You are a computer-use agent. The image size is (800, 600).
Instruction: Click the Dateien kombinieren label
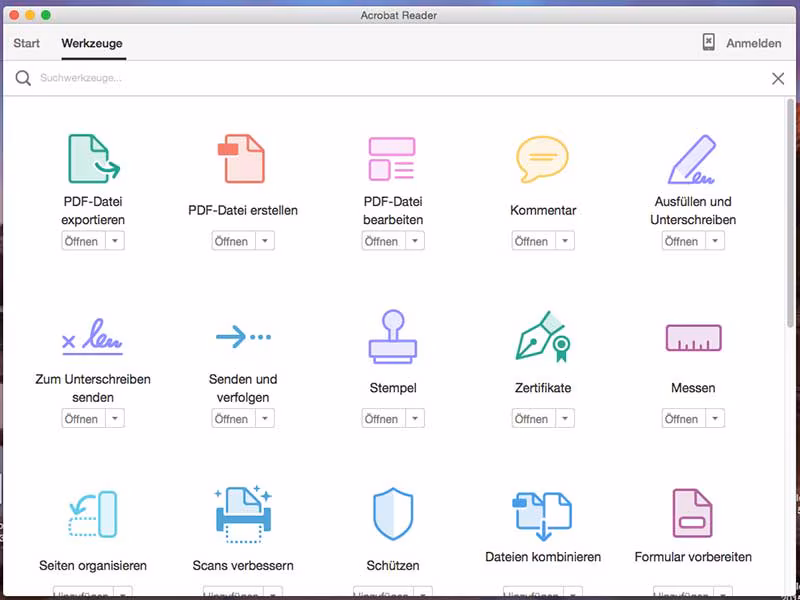543,557
